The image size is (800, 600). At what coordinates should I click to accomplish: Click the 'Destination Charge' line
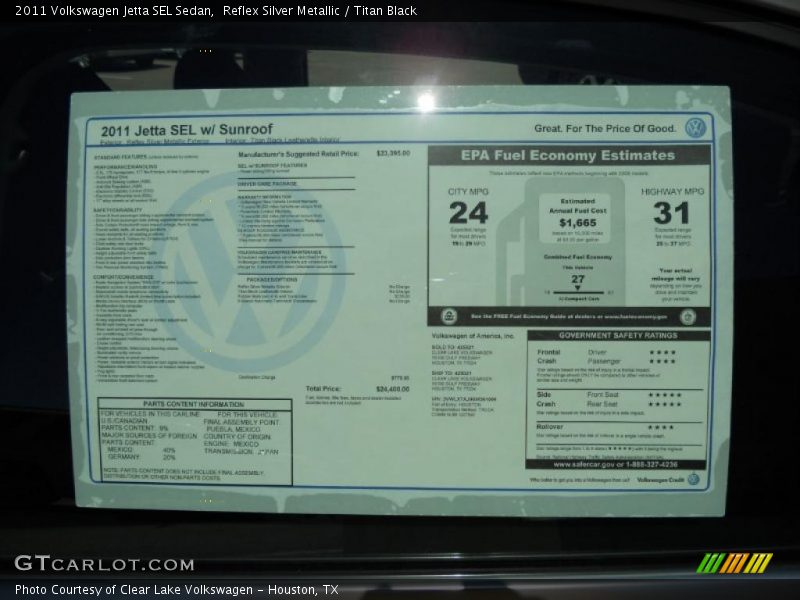tap(324, 378)
